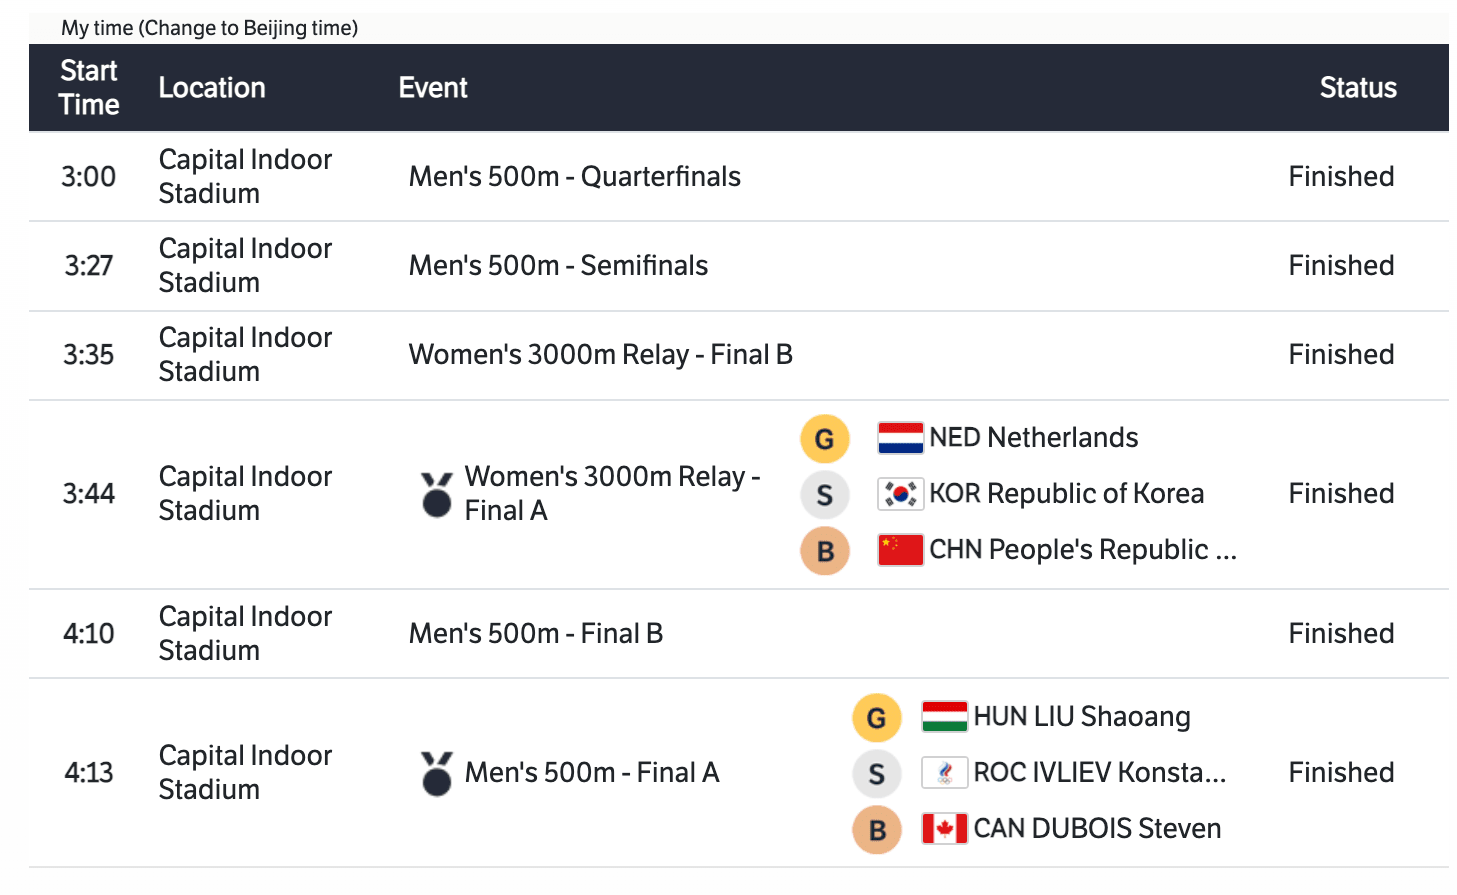Open Women's 3000m Relay - Final B
Image resolution: width=1457 pixels, height=895 pixels.
point(600,355)
